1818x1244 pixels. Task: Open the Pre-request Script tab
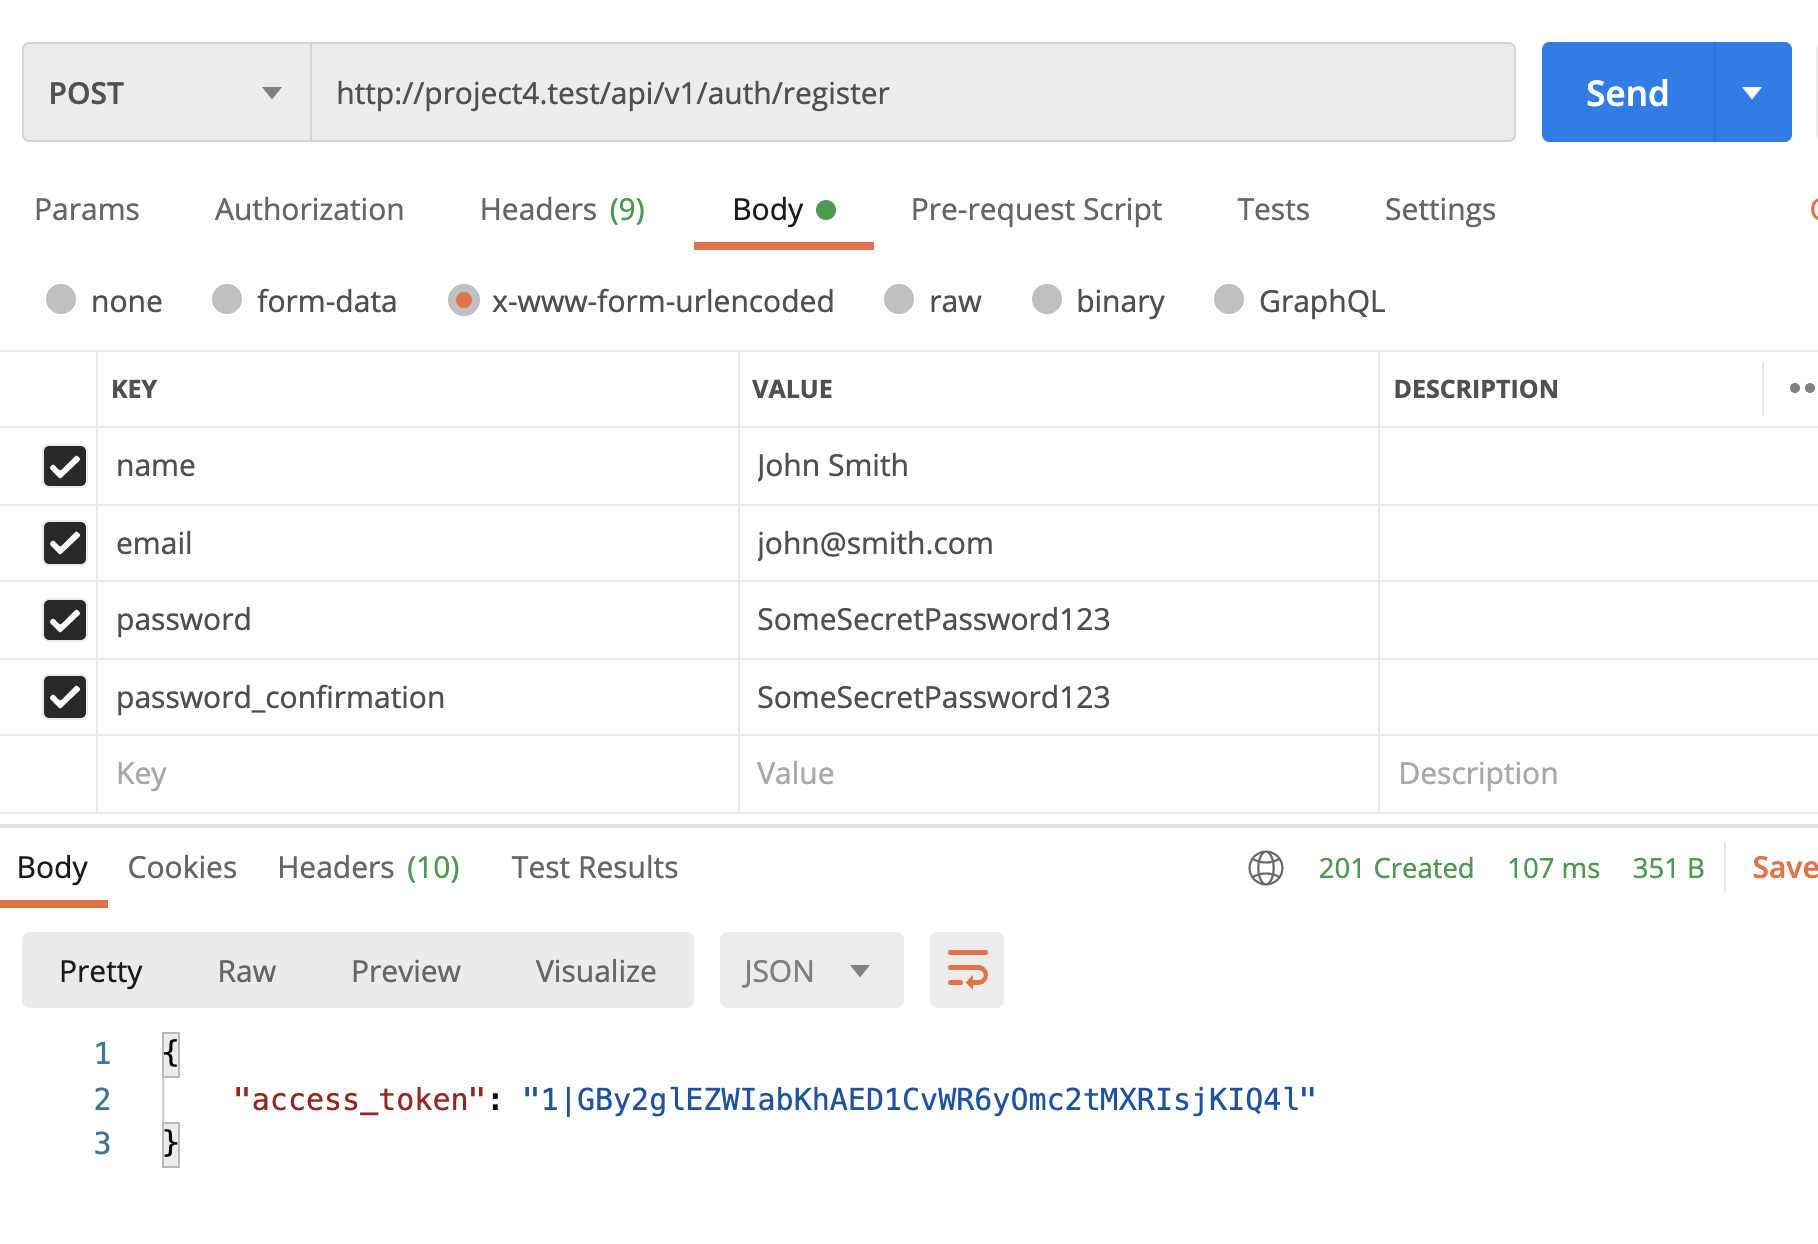(1036, 210)
